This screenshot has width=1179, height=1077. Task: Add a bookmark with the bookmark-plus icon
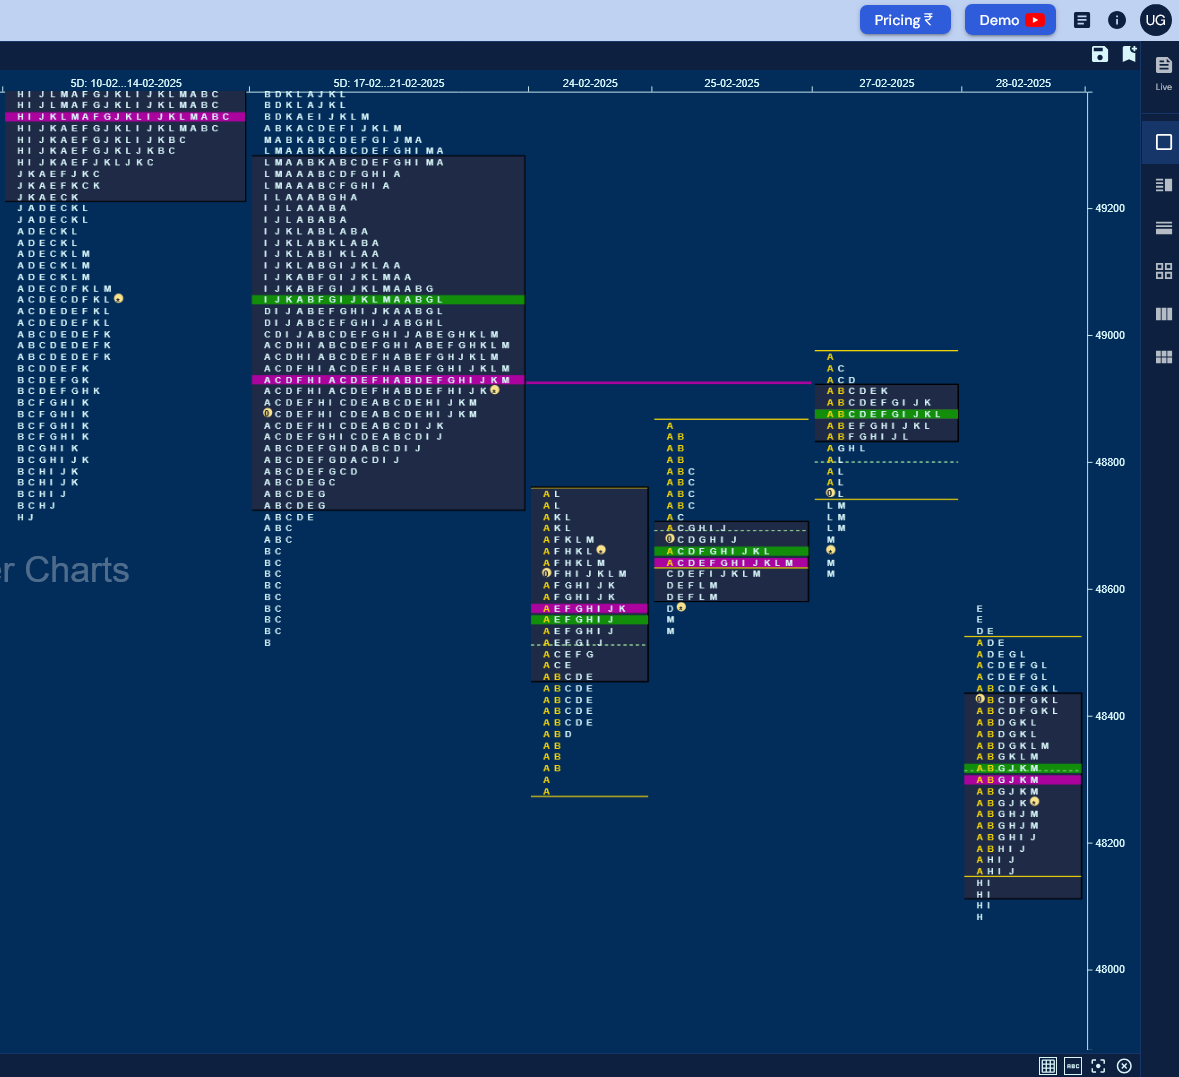pos(1129,53)
